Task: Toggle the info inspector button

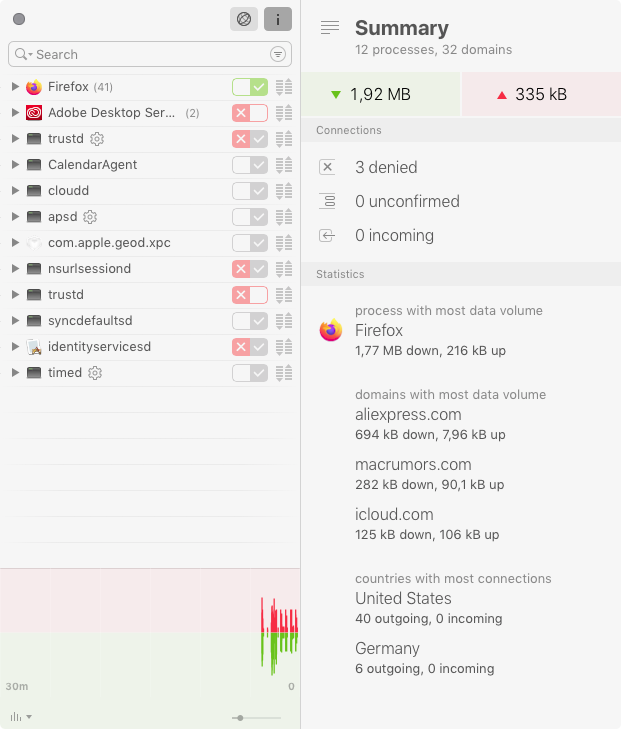Action: (x=278, y=19)
